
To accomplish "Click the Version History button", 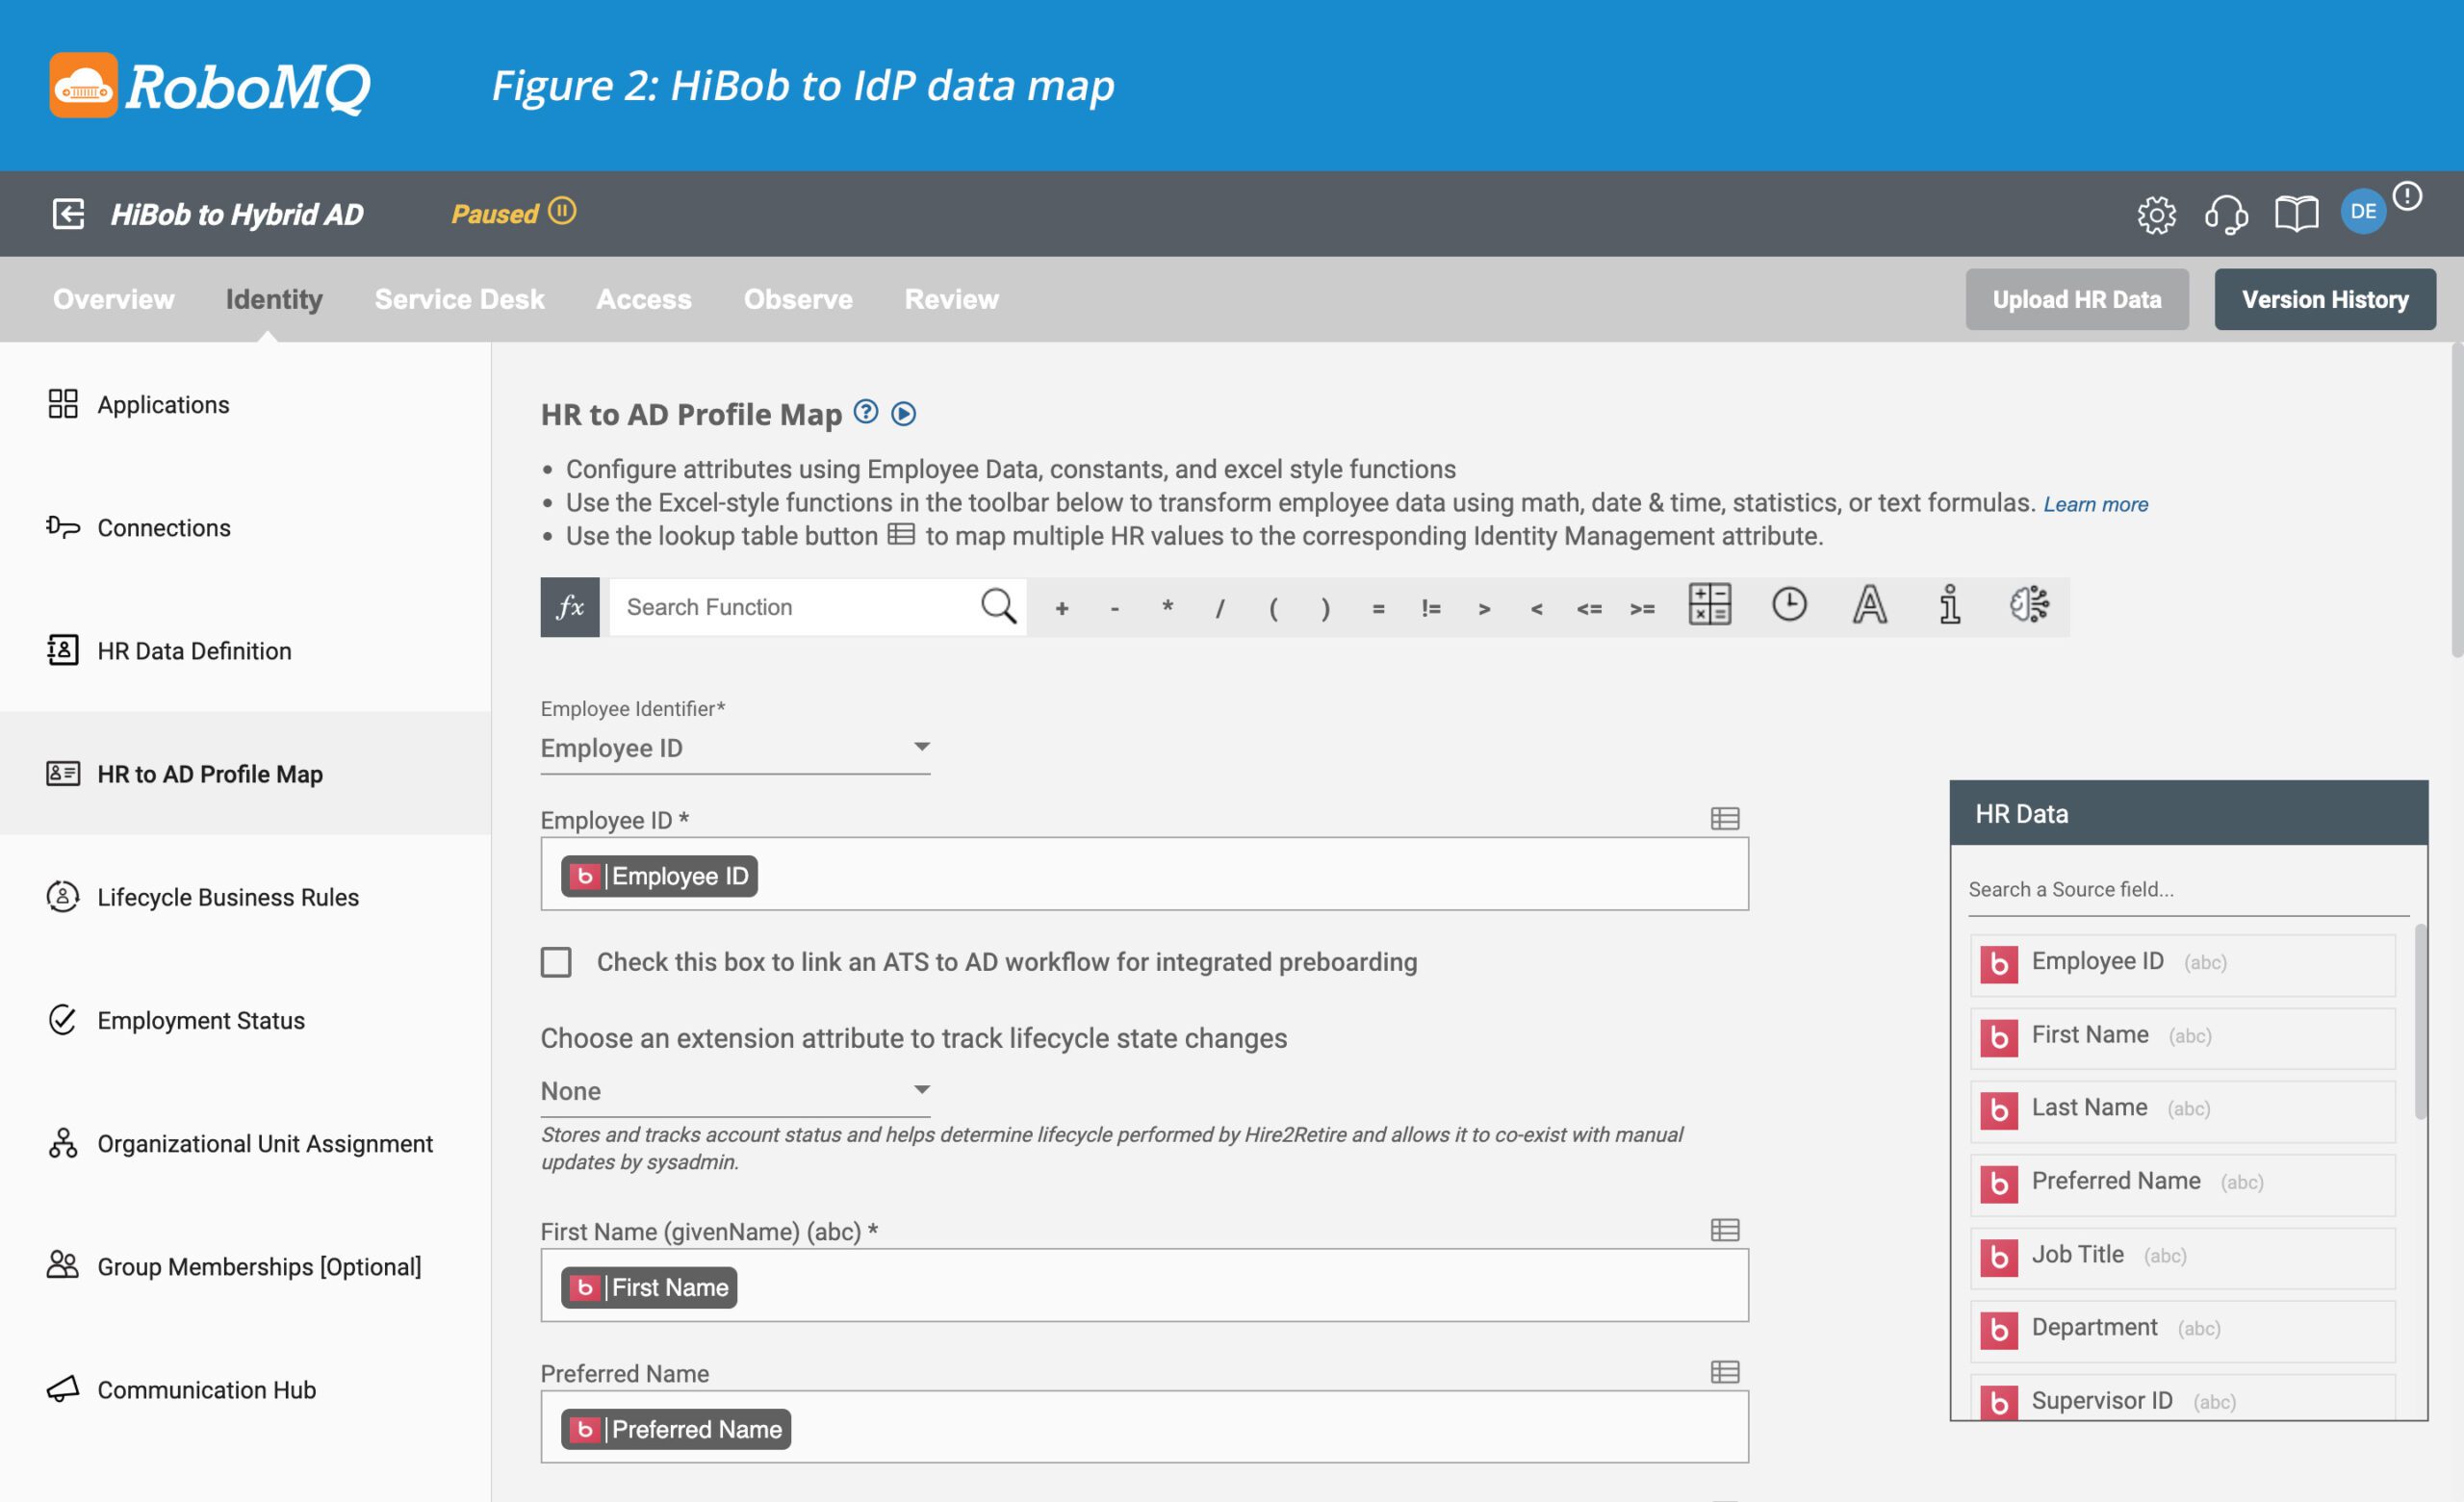I will click(x=2324, y=299).
